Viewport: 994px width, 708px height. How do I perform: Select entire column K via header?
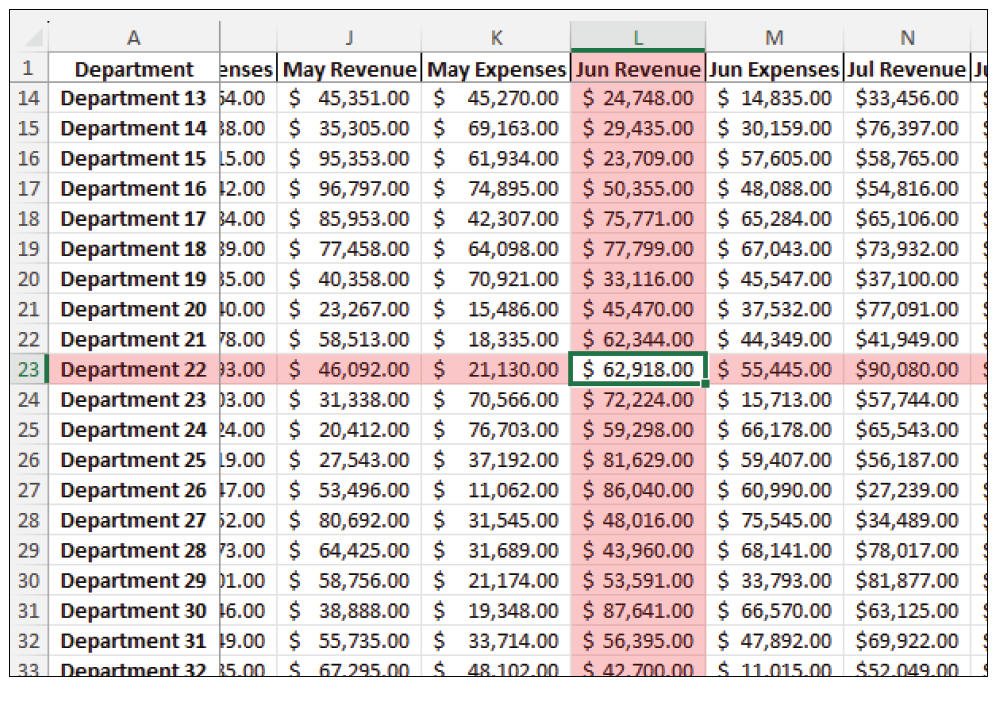[496, 38]
